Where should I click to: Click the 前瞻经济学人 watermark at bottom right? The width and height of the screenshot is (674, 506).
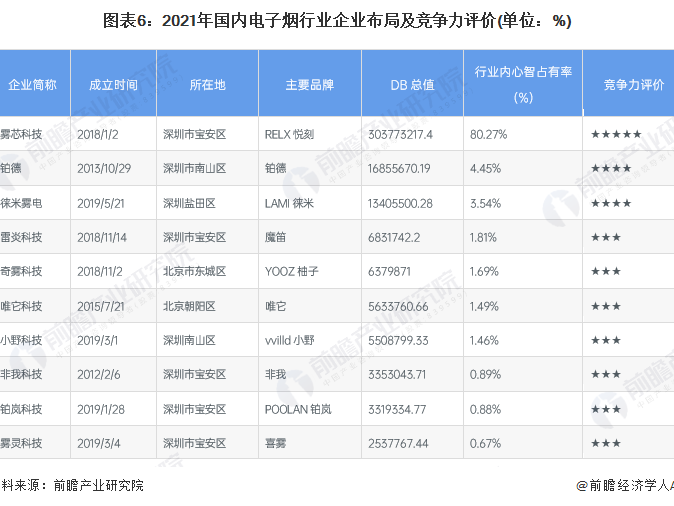(624, 485)
